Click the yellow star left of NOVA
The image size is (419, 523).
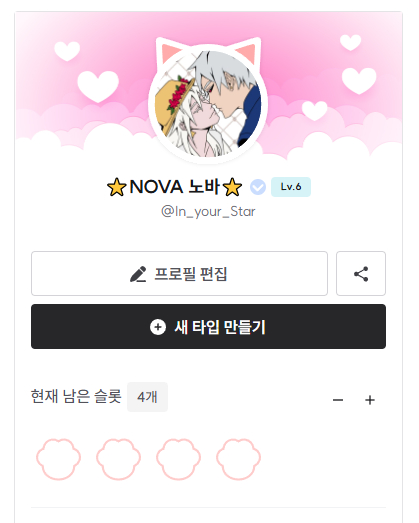(x=116, y=187)
